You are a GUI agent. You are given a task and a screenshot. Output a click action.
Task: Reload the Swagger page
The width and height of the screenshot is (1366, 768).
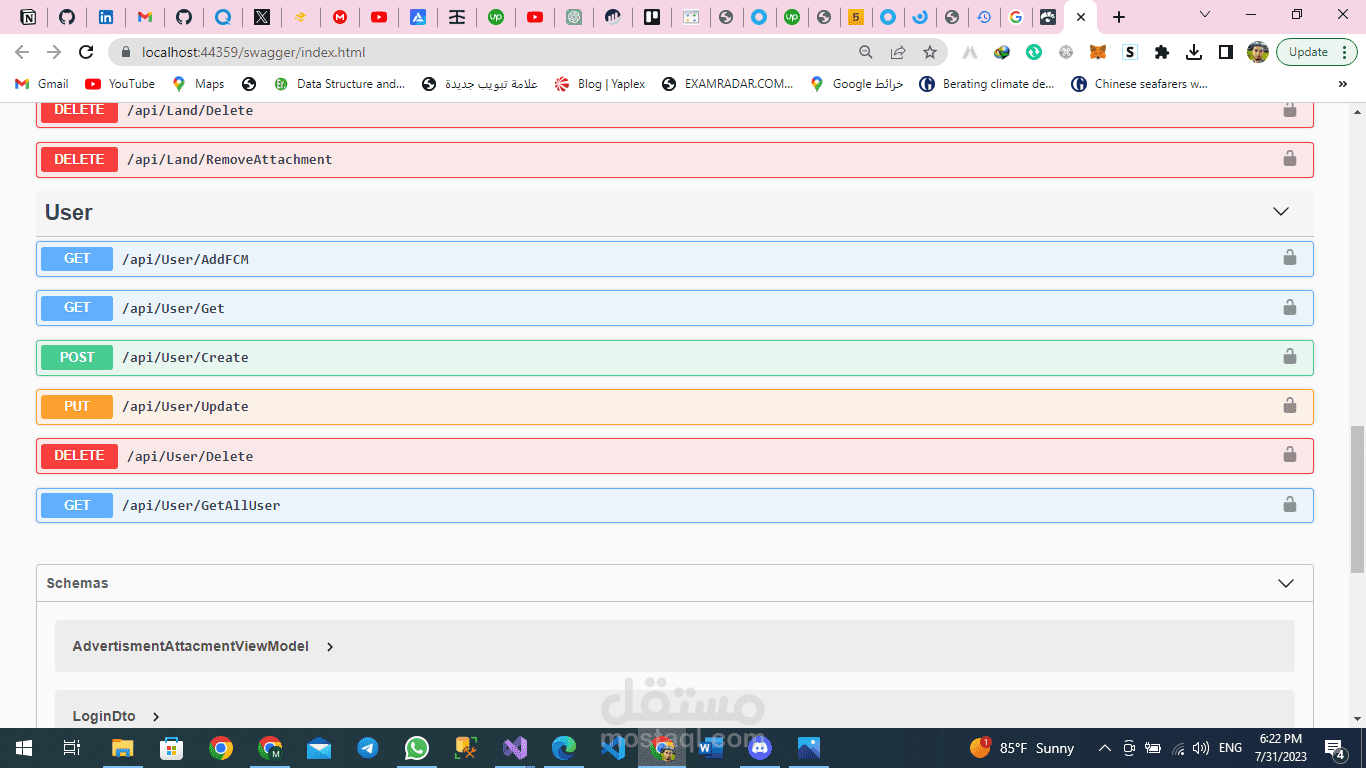coord(87,52)
